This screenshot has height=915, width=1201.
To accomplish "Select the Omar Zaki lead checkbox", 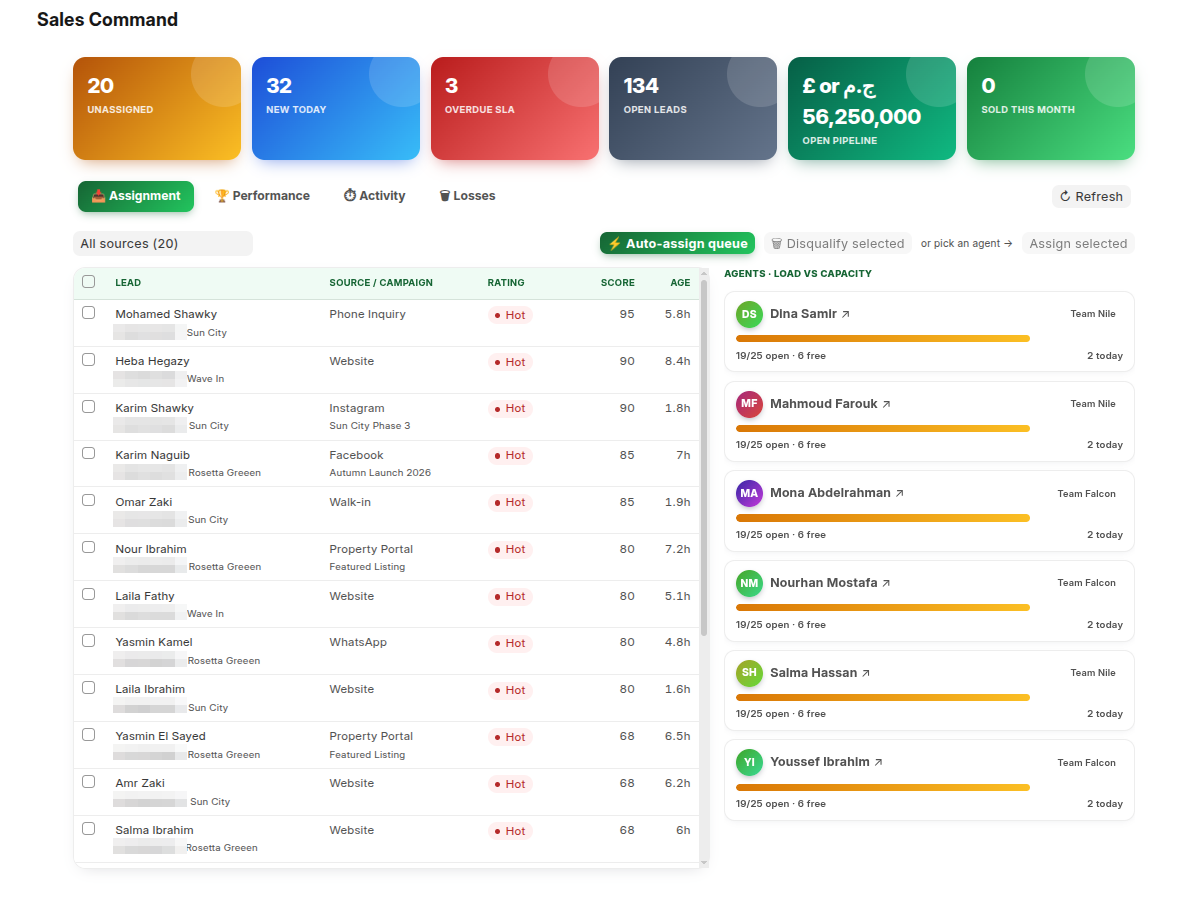I will pos(89,500).
